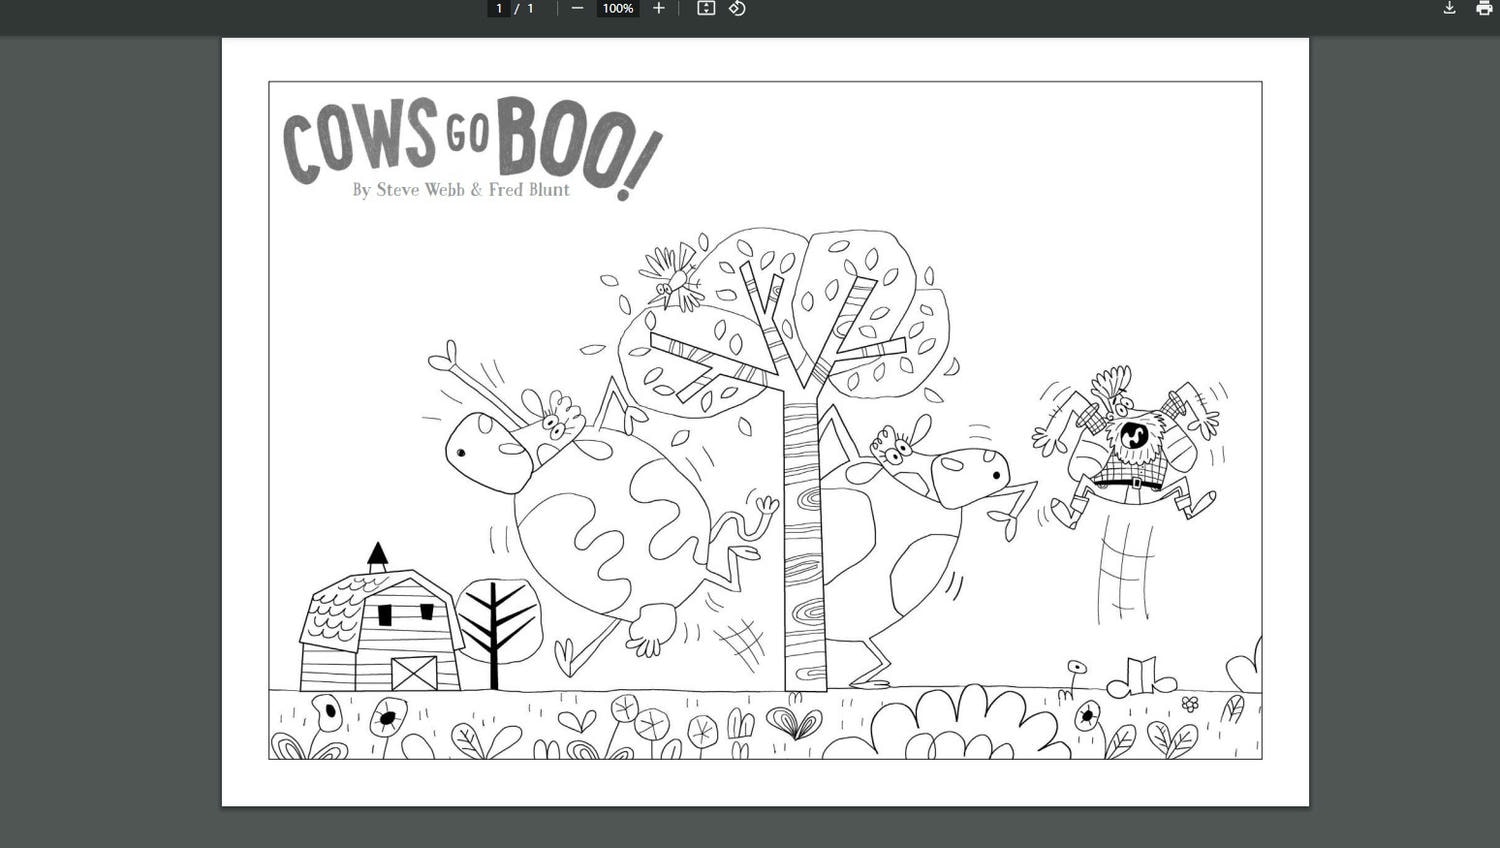Click the 'By Steve Webb & Fred Blunt' byline
Viewport: 1500px width, 848px height.
tap(461, 189)
